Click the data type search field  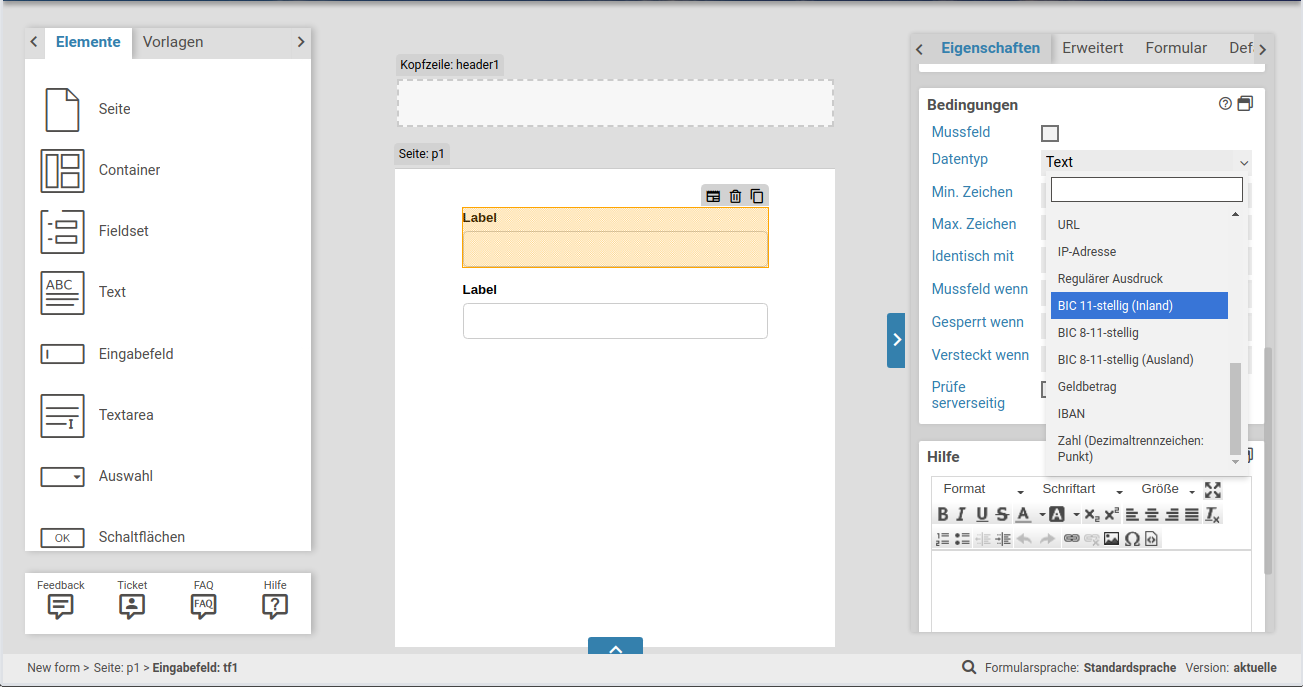click(1146, 190)
